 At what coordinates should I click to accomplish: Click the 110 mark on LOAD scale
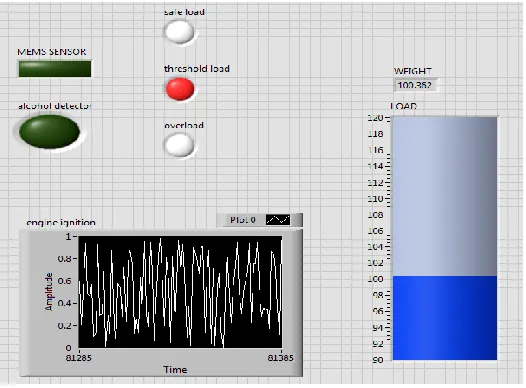(x=375, y=199)
